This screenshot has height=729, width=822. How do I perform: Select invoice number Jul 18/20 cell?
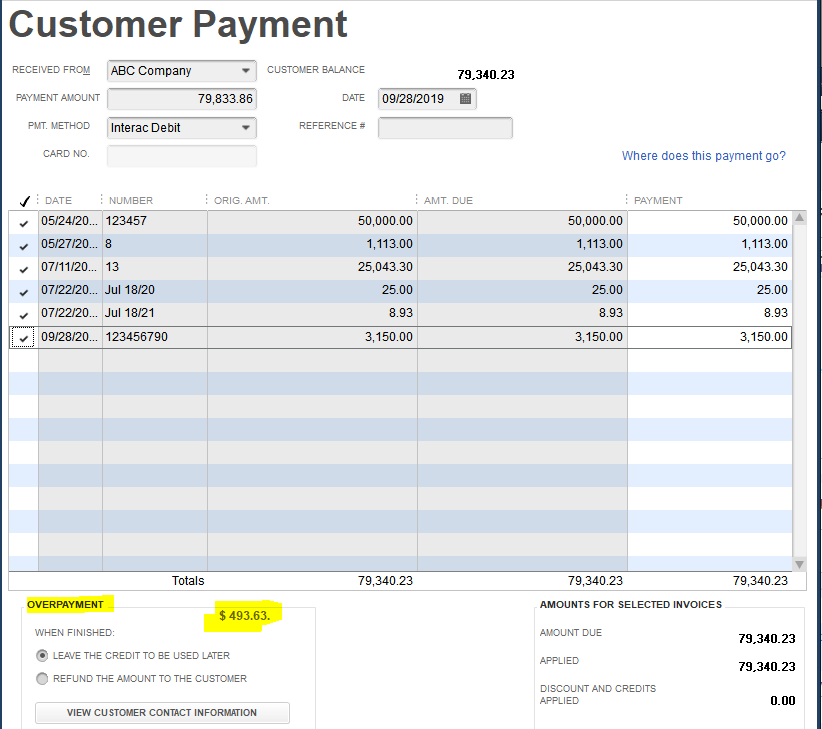[155, 290]
